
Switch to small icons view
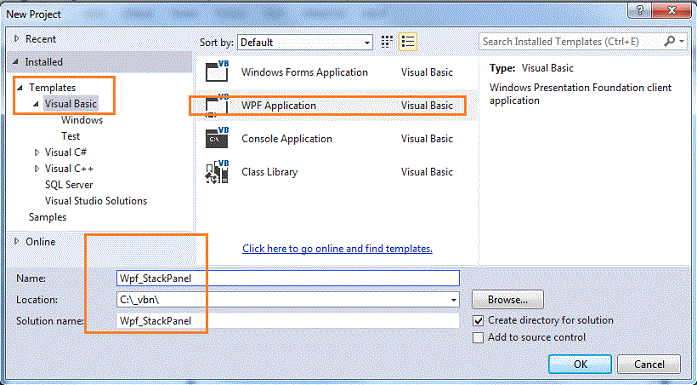(x=387, y=42)
